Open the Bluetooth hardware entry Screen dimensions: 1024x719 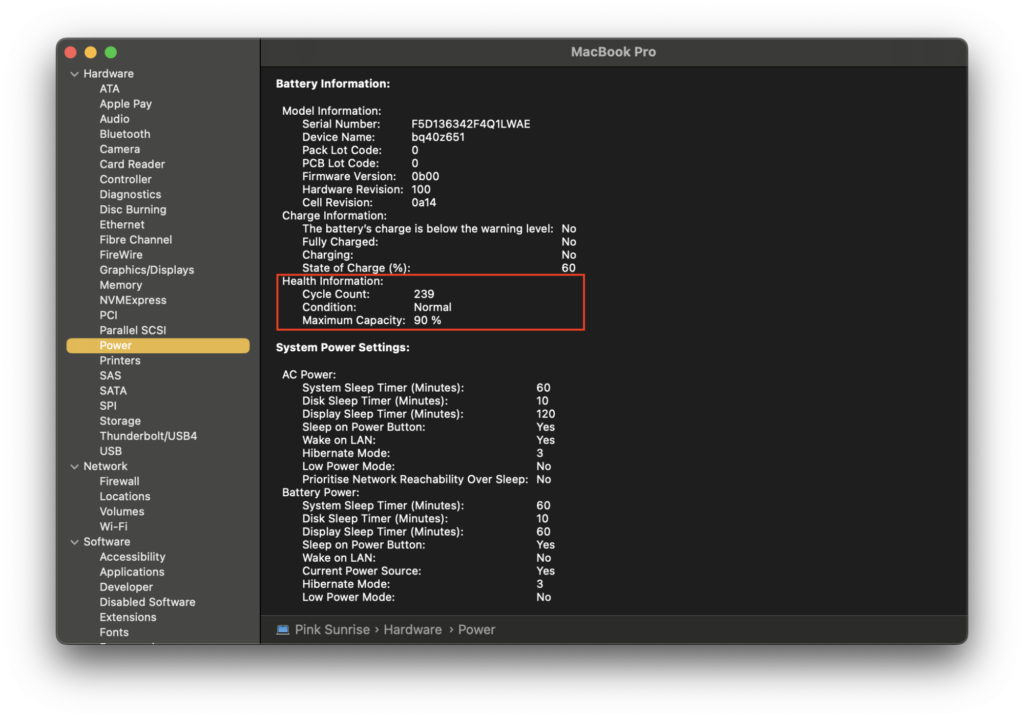(125, 134)
